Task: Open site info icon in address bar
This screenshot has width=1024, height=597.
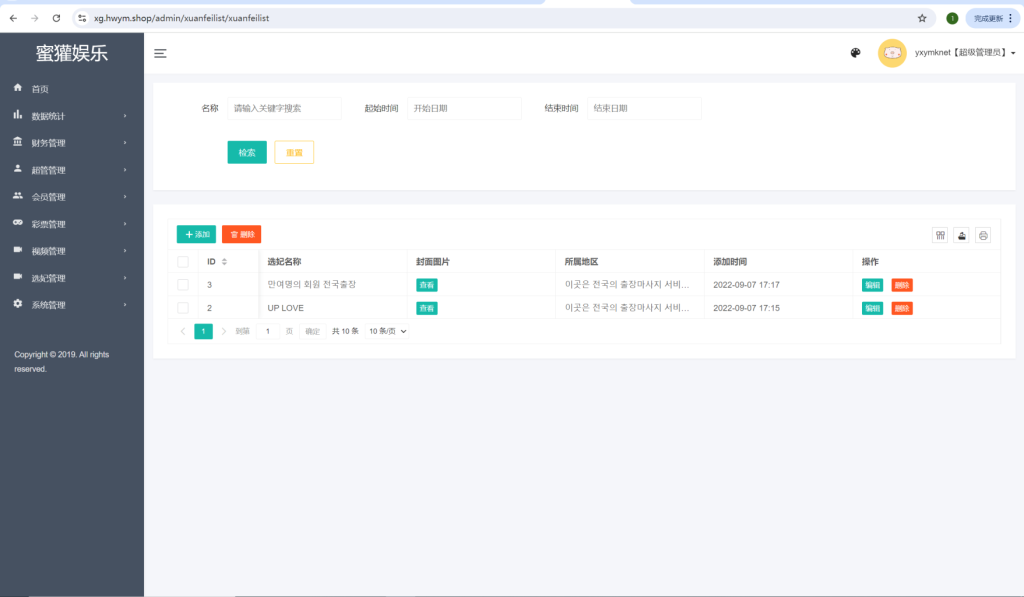Action: (82, 18)
